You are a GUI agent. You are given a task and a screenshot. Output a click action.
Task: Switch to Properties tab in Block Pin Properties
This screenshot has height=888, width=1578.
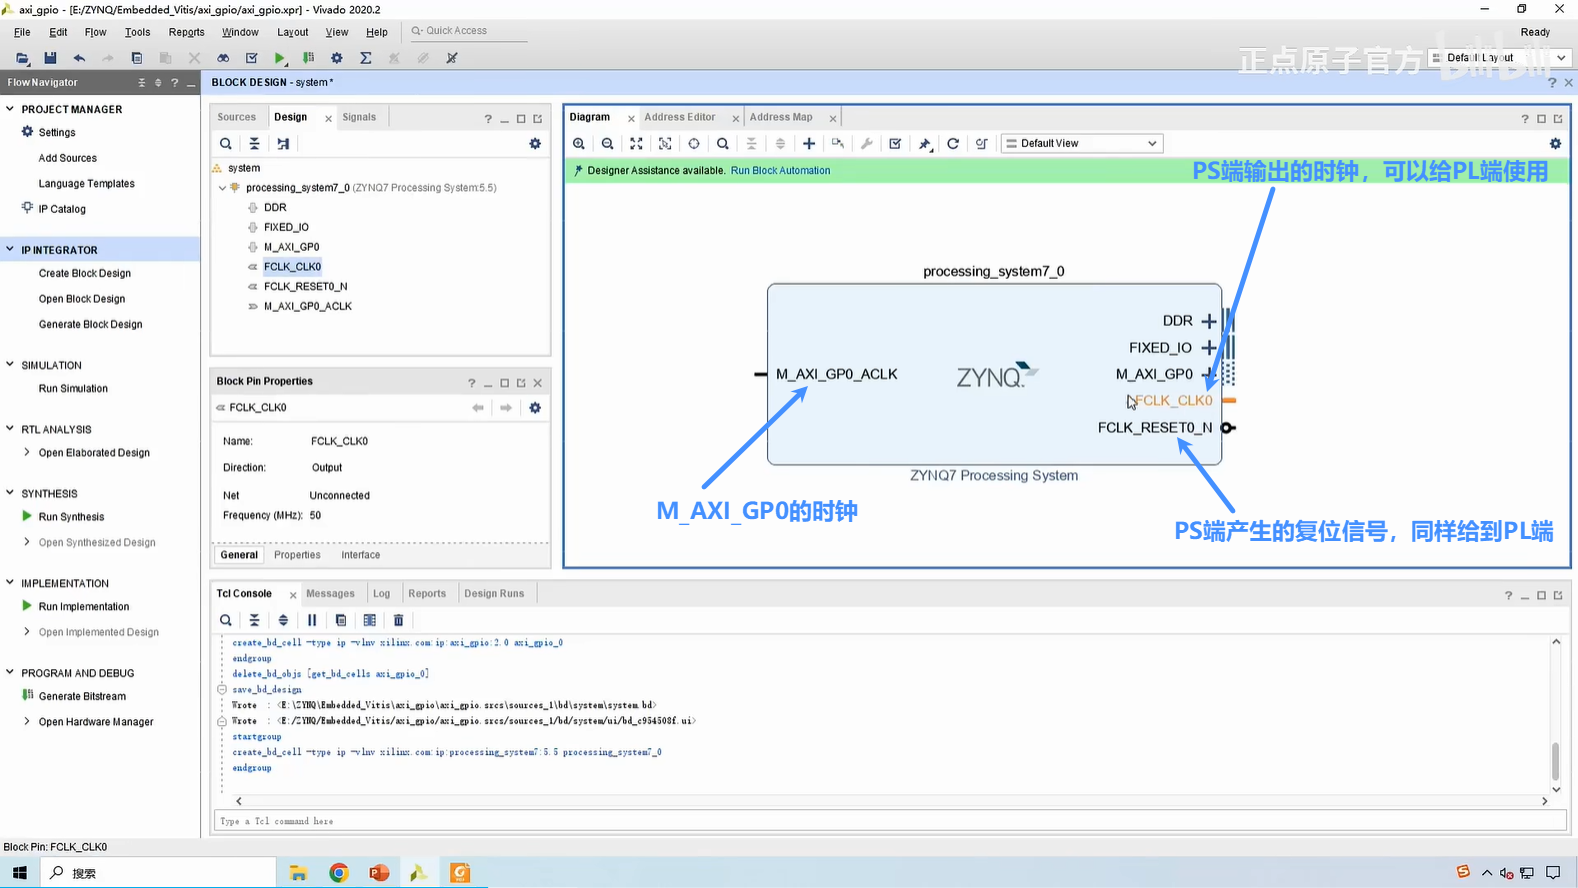point(297,555)
